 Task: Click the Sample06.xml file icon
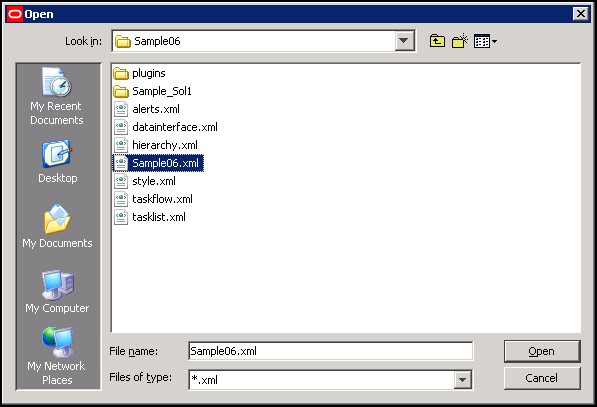pos(121,163)
